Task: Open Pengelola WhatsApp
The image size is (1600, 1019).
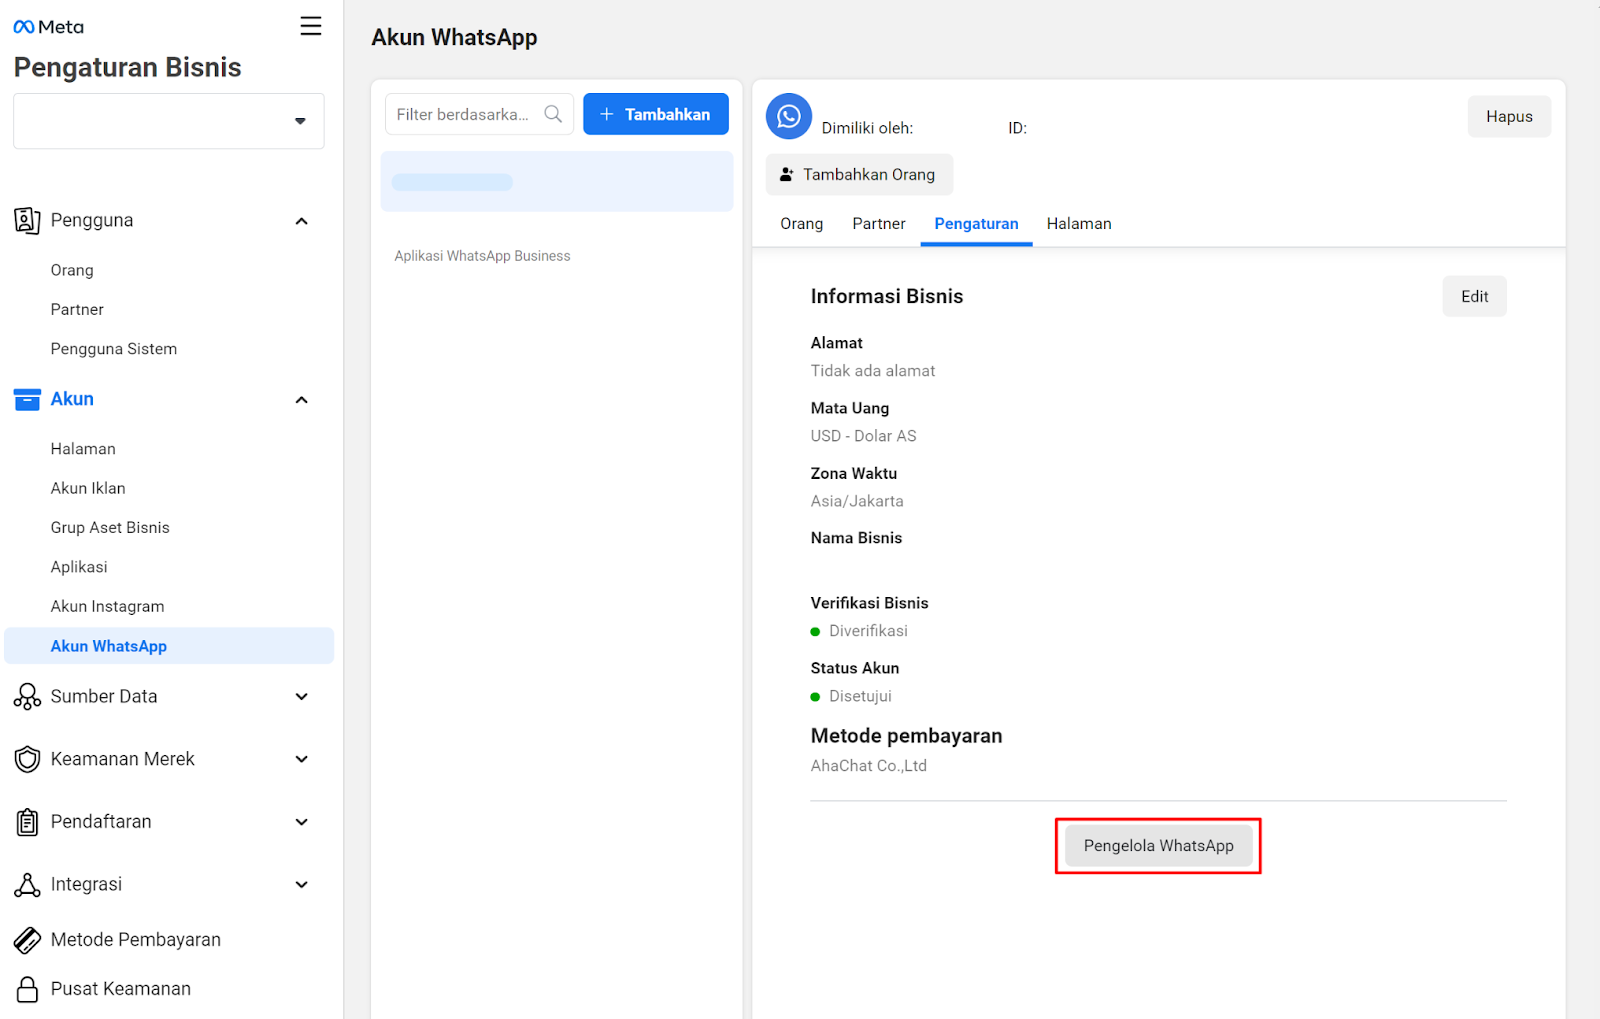Action: coord(1159,846)
